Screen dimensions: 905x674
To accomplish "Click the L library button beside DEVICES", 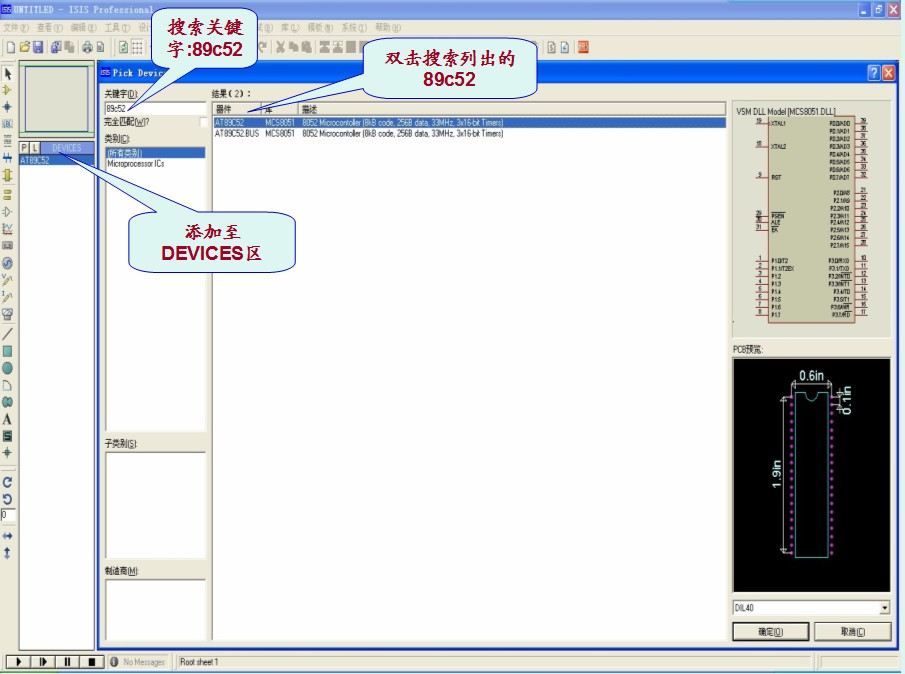I will point(35,148).
